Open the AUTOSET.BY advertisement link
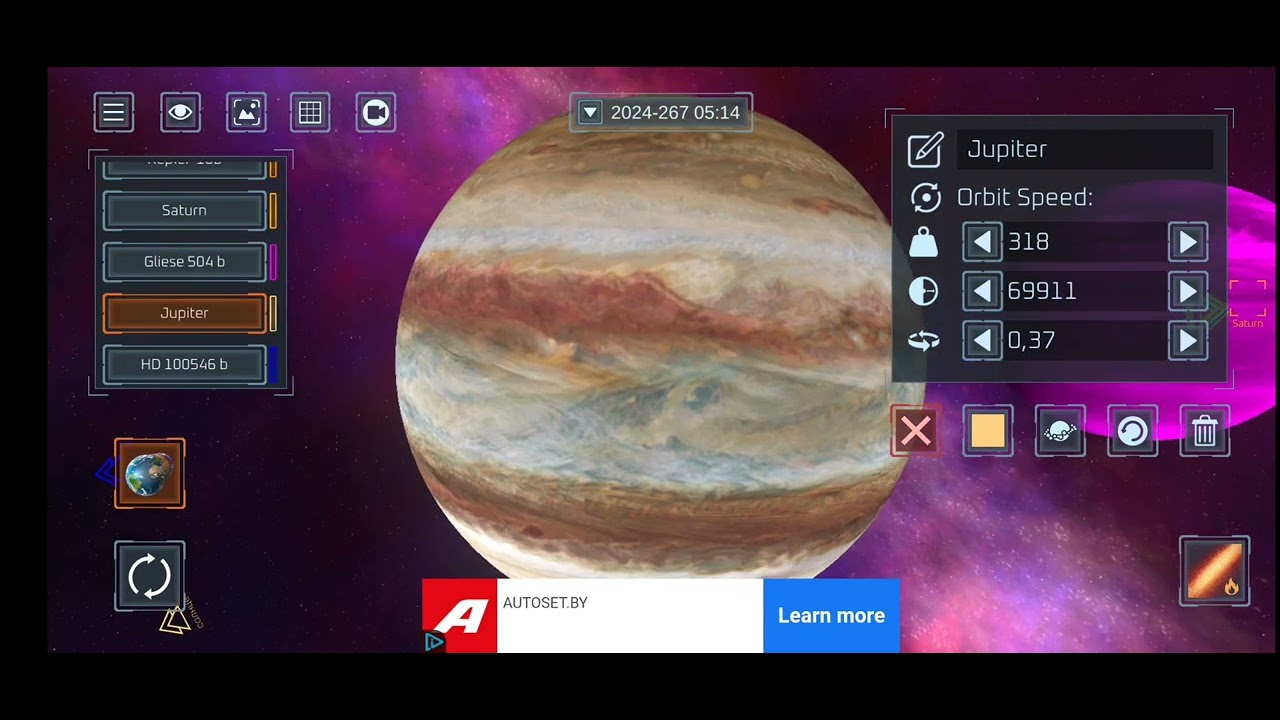 pos(545,603)
